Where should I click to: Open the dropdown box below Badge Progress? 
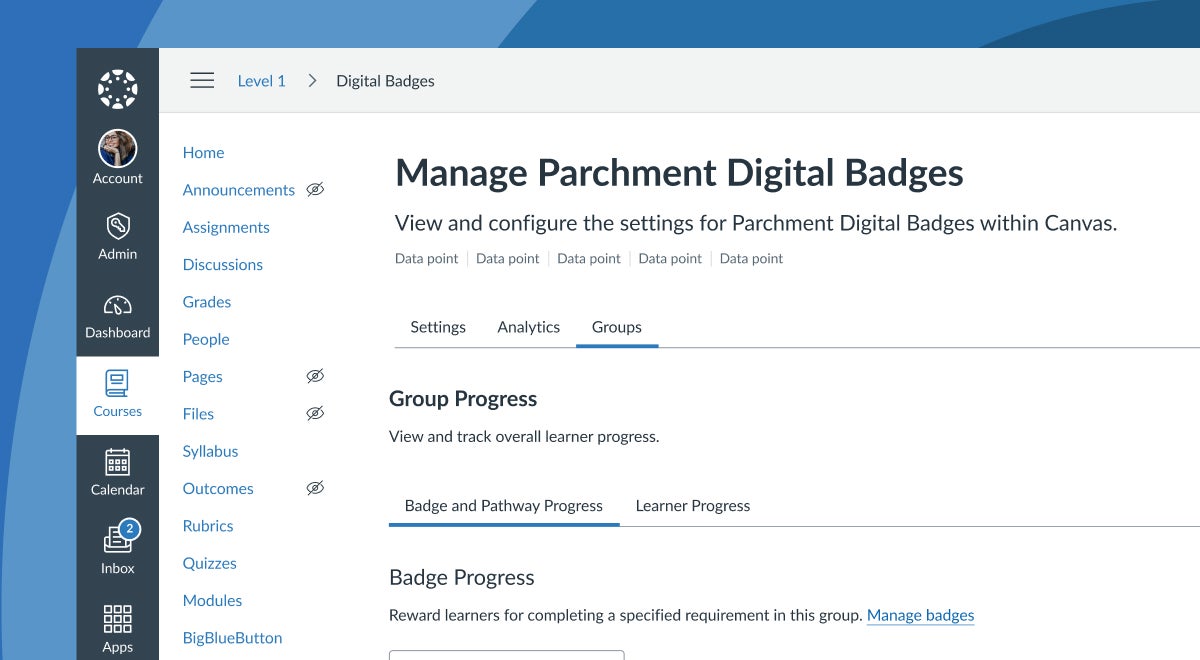click(506, 655)
